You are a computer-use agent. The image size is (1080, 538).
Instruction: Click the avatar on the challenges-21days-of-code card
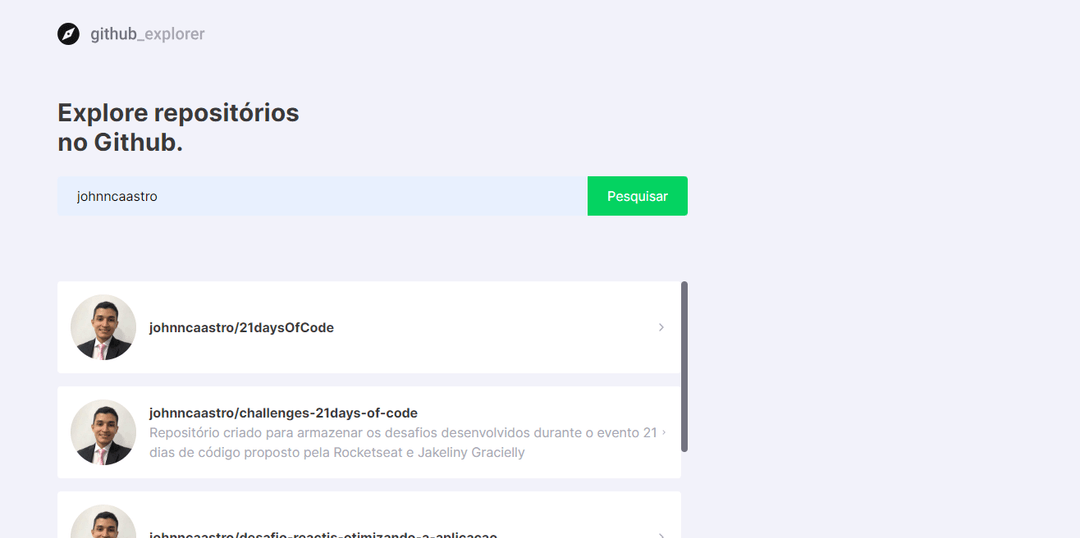(103, 432)
